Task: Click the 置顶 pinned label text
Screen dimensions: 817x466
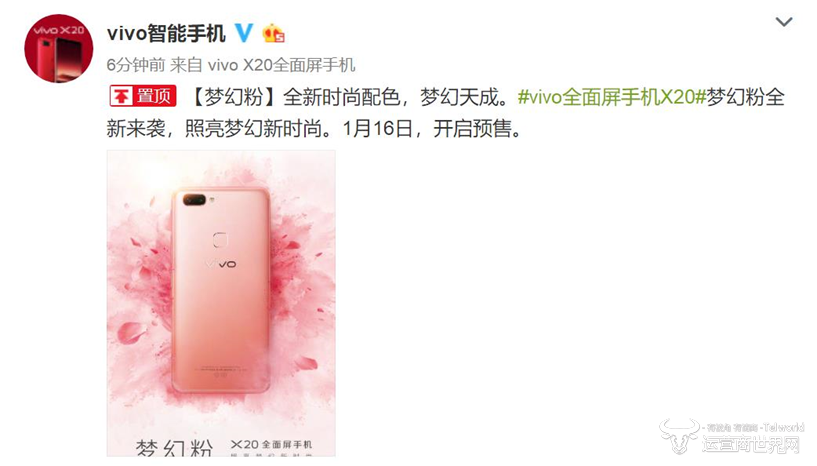Action: click(154, 96)
